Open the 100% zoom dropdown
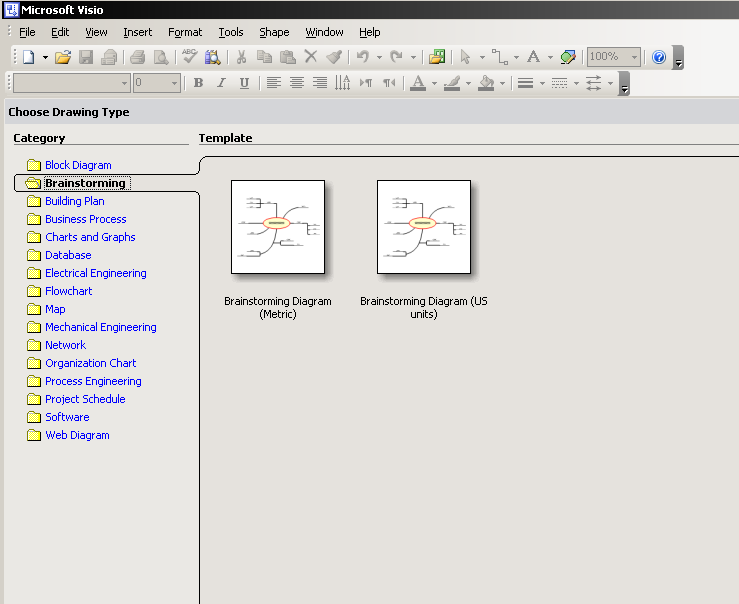 [634, 58]
